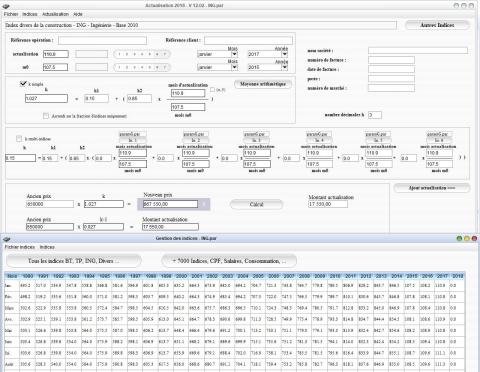Click the In. 4 button in the multi-indices row
Image resolution: width=480 pixels, height=372 pixels.
pos(319,140)
